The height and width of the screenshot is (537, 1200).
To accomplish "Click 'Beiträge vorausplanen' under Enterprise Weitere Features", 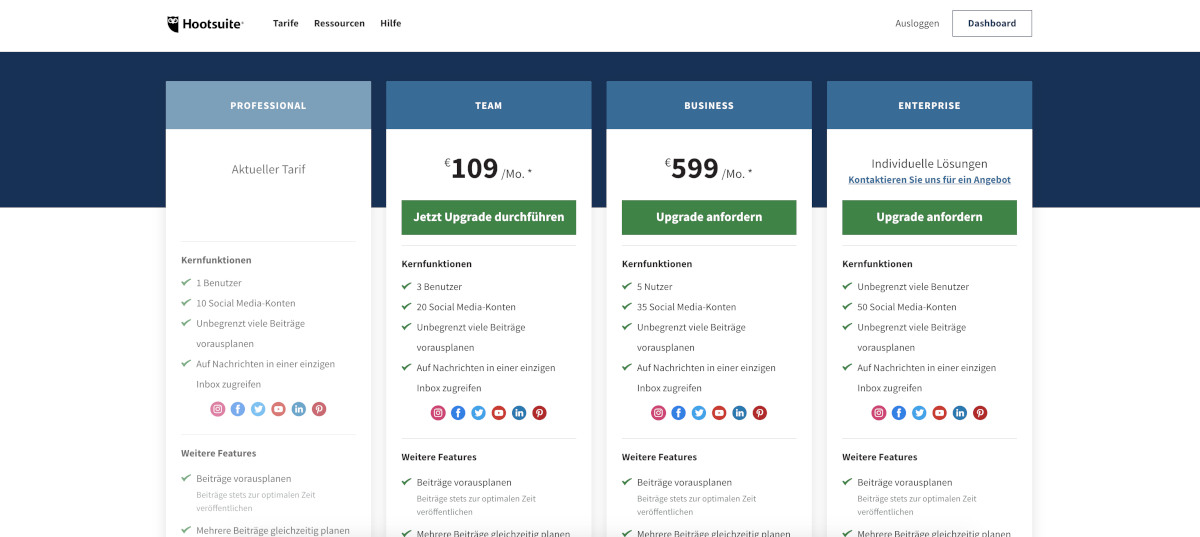I will 905,482.
